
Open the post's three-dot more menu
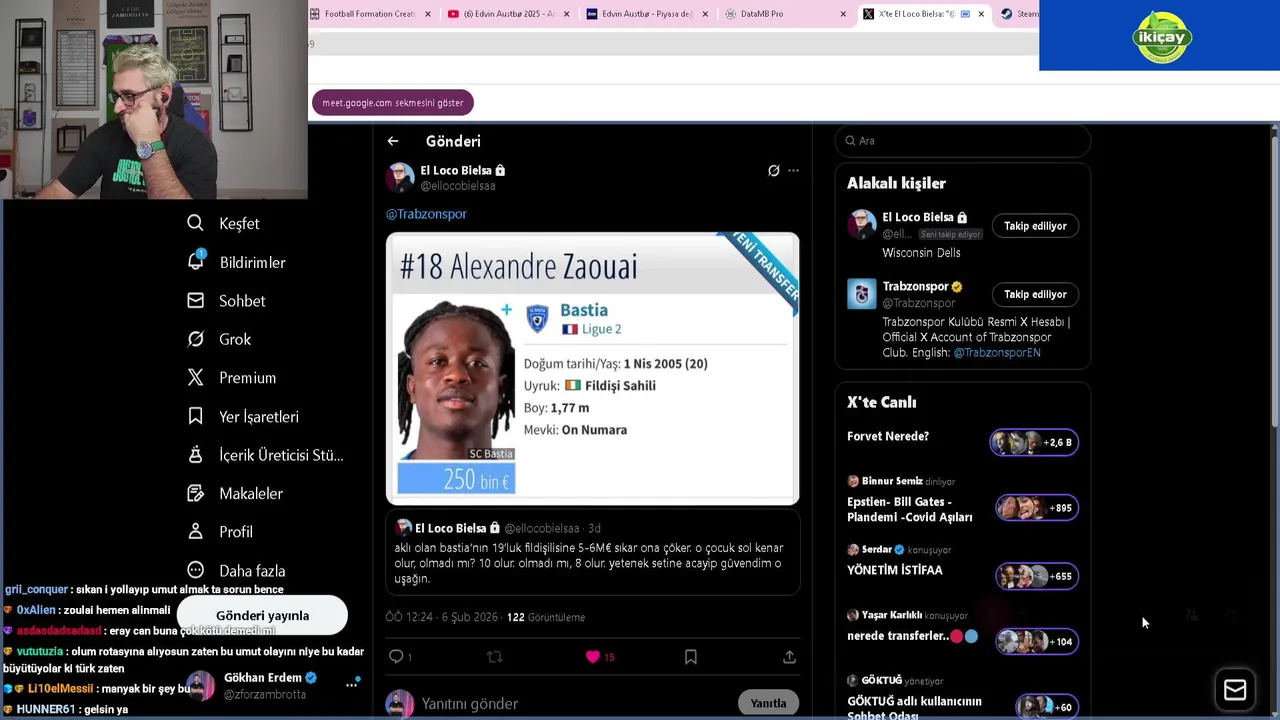click(x=793, y=171)
